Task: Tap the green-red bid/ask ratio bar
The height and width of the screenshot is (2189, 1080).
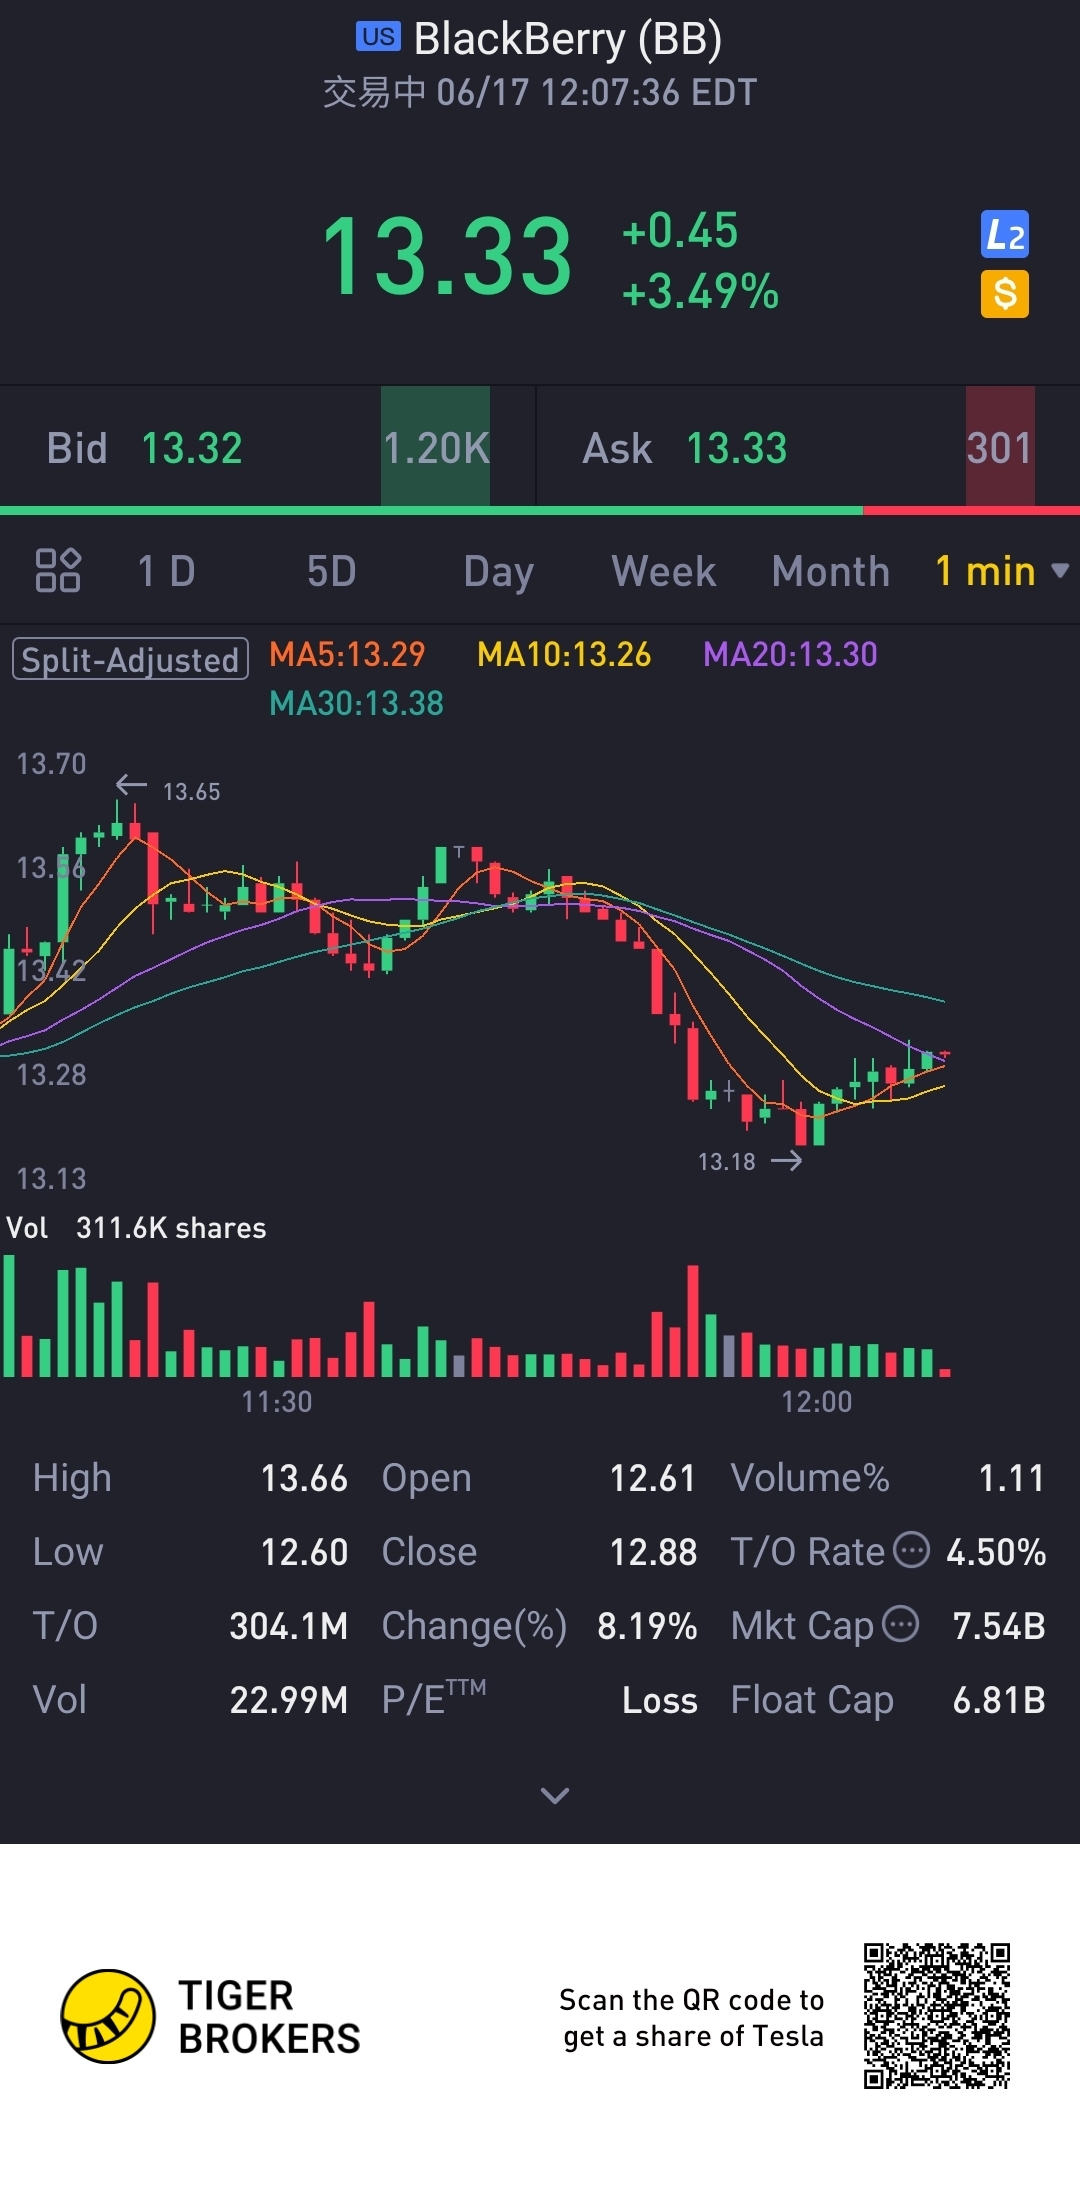Action: click(540, 511)
